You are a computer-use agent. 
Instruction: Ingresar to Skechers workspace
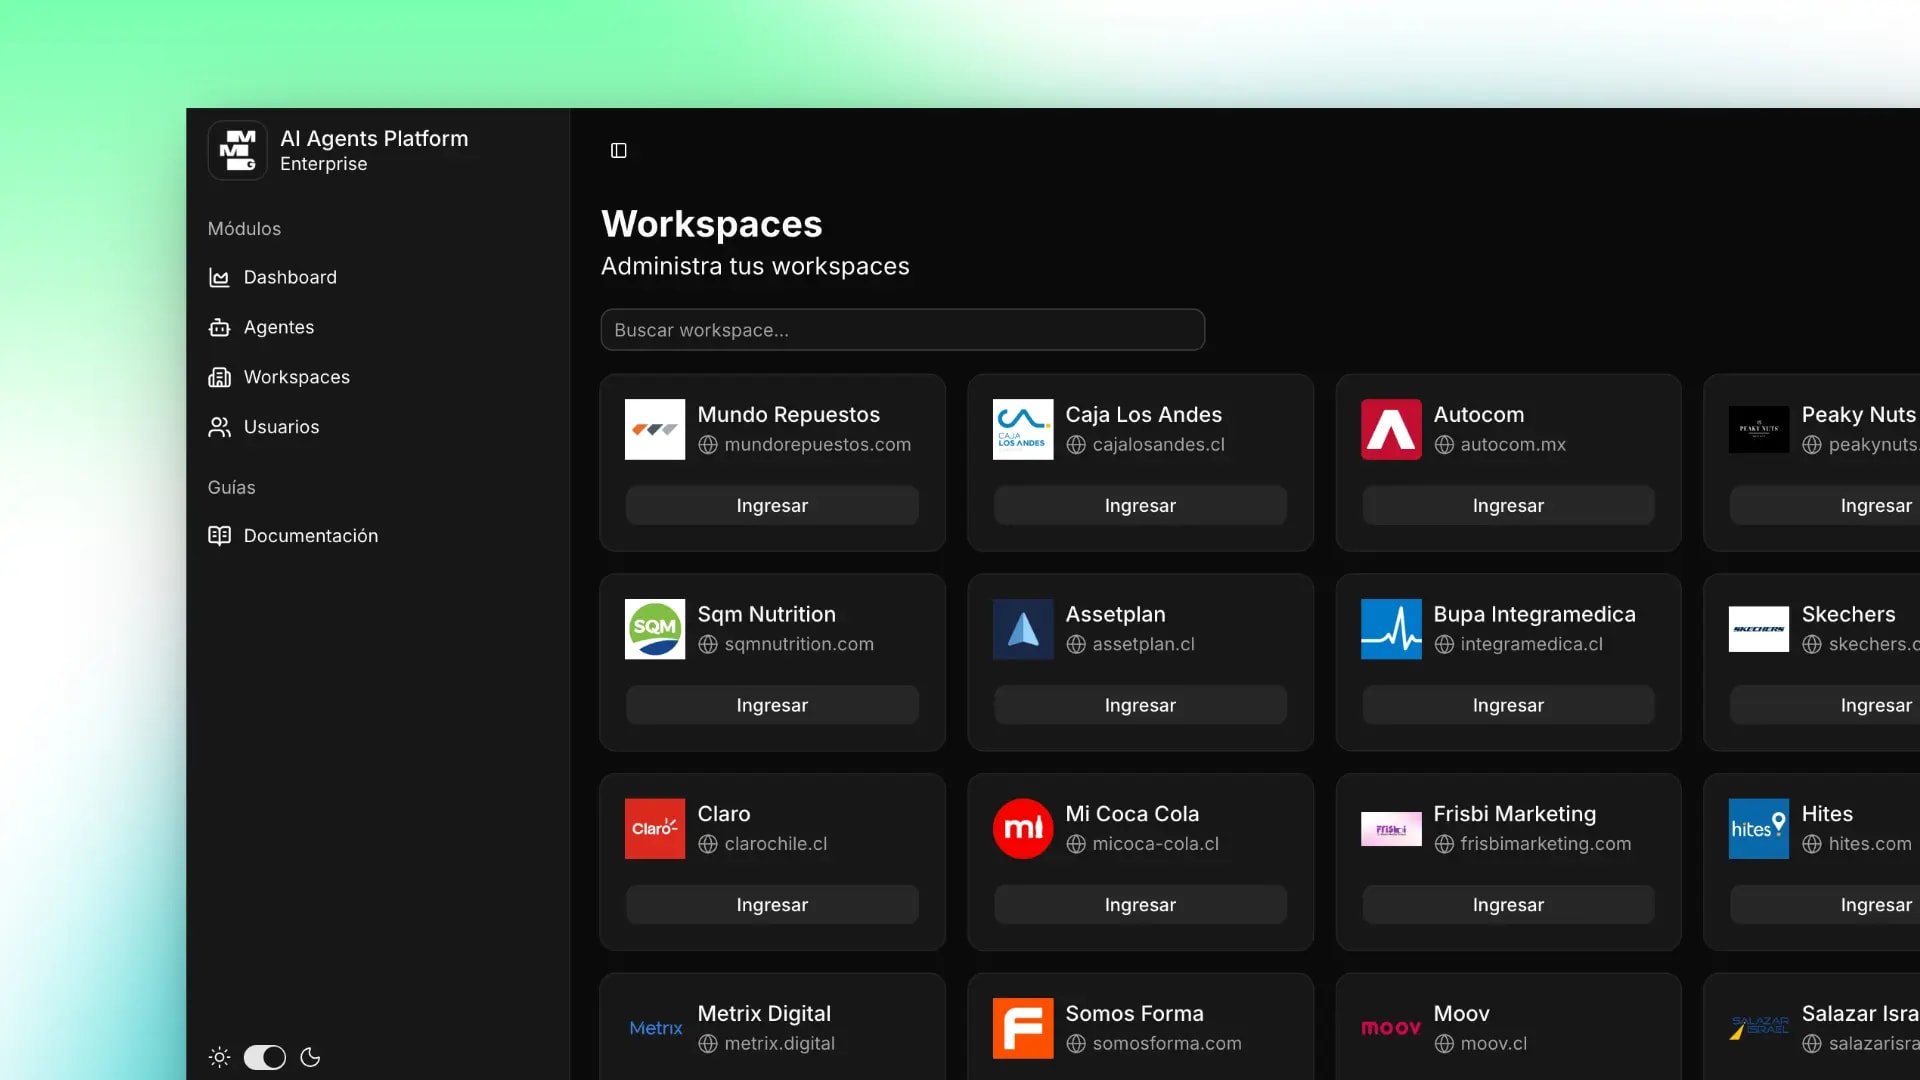click(1825, 705)
